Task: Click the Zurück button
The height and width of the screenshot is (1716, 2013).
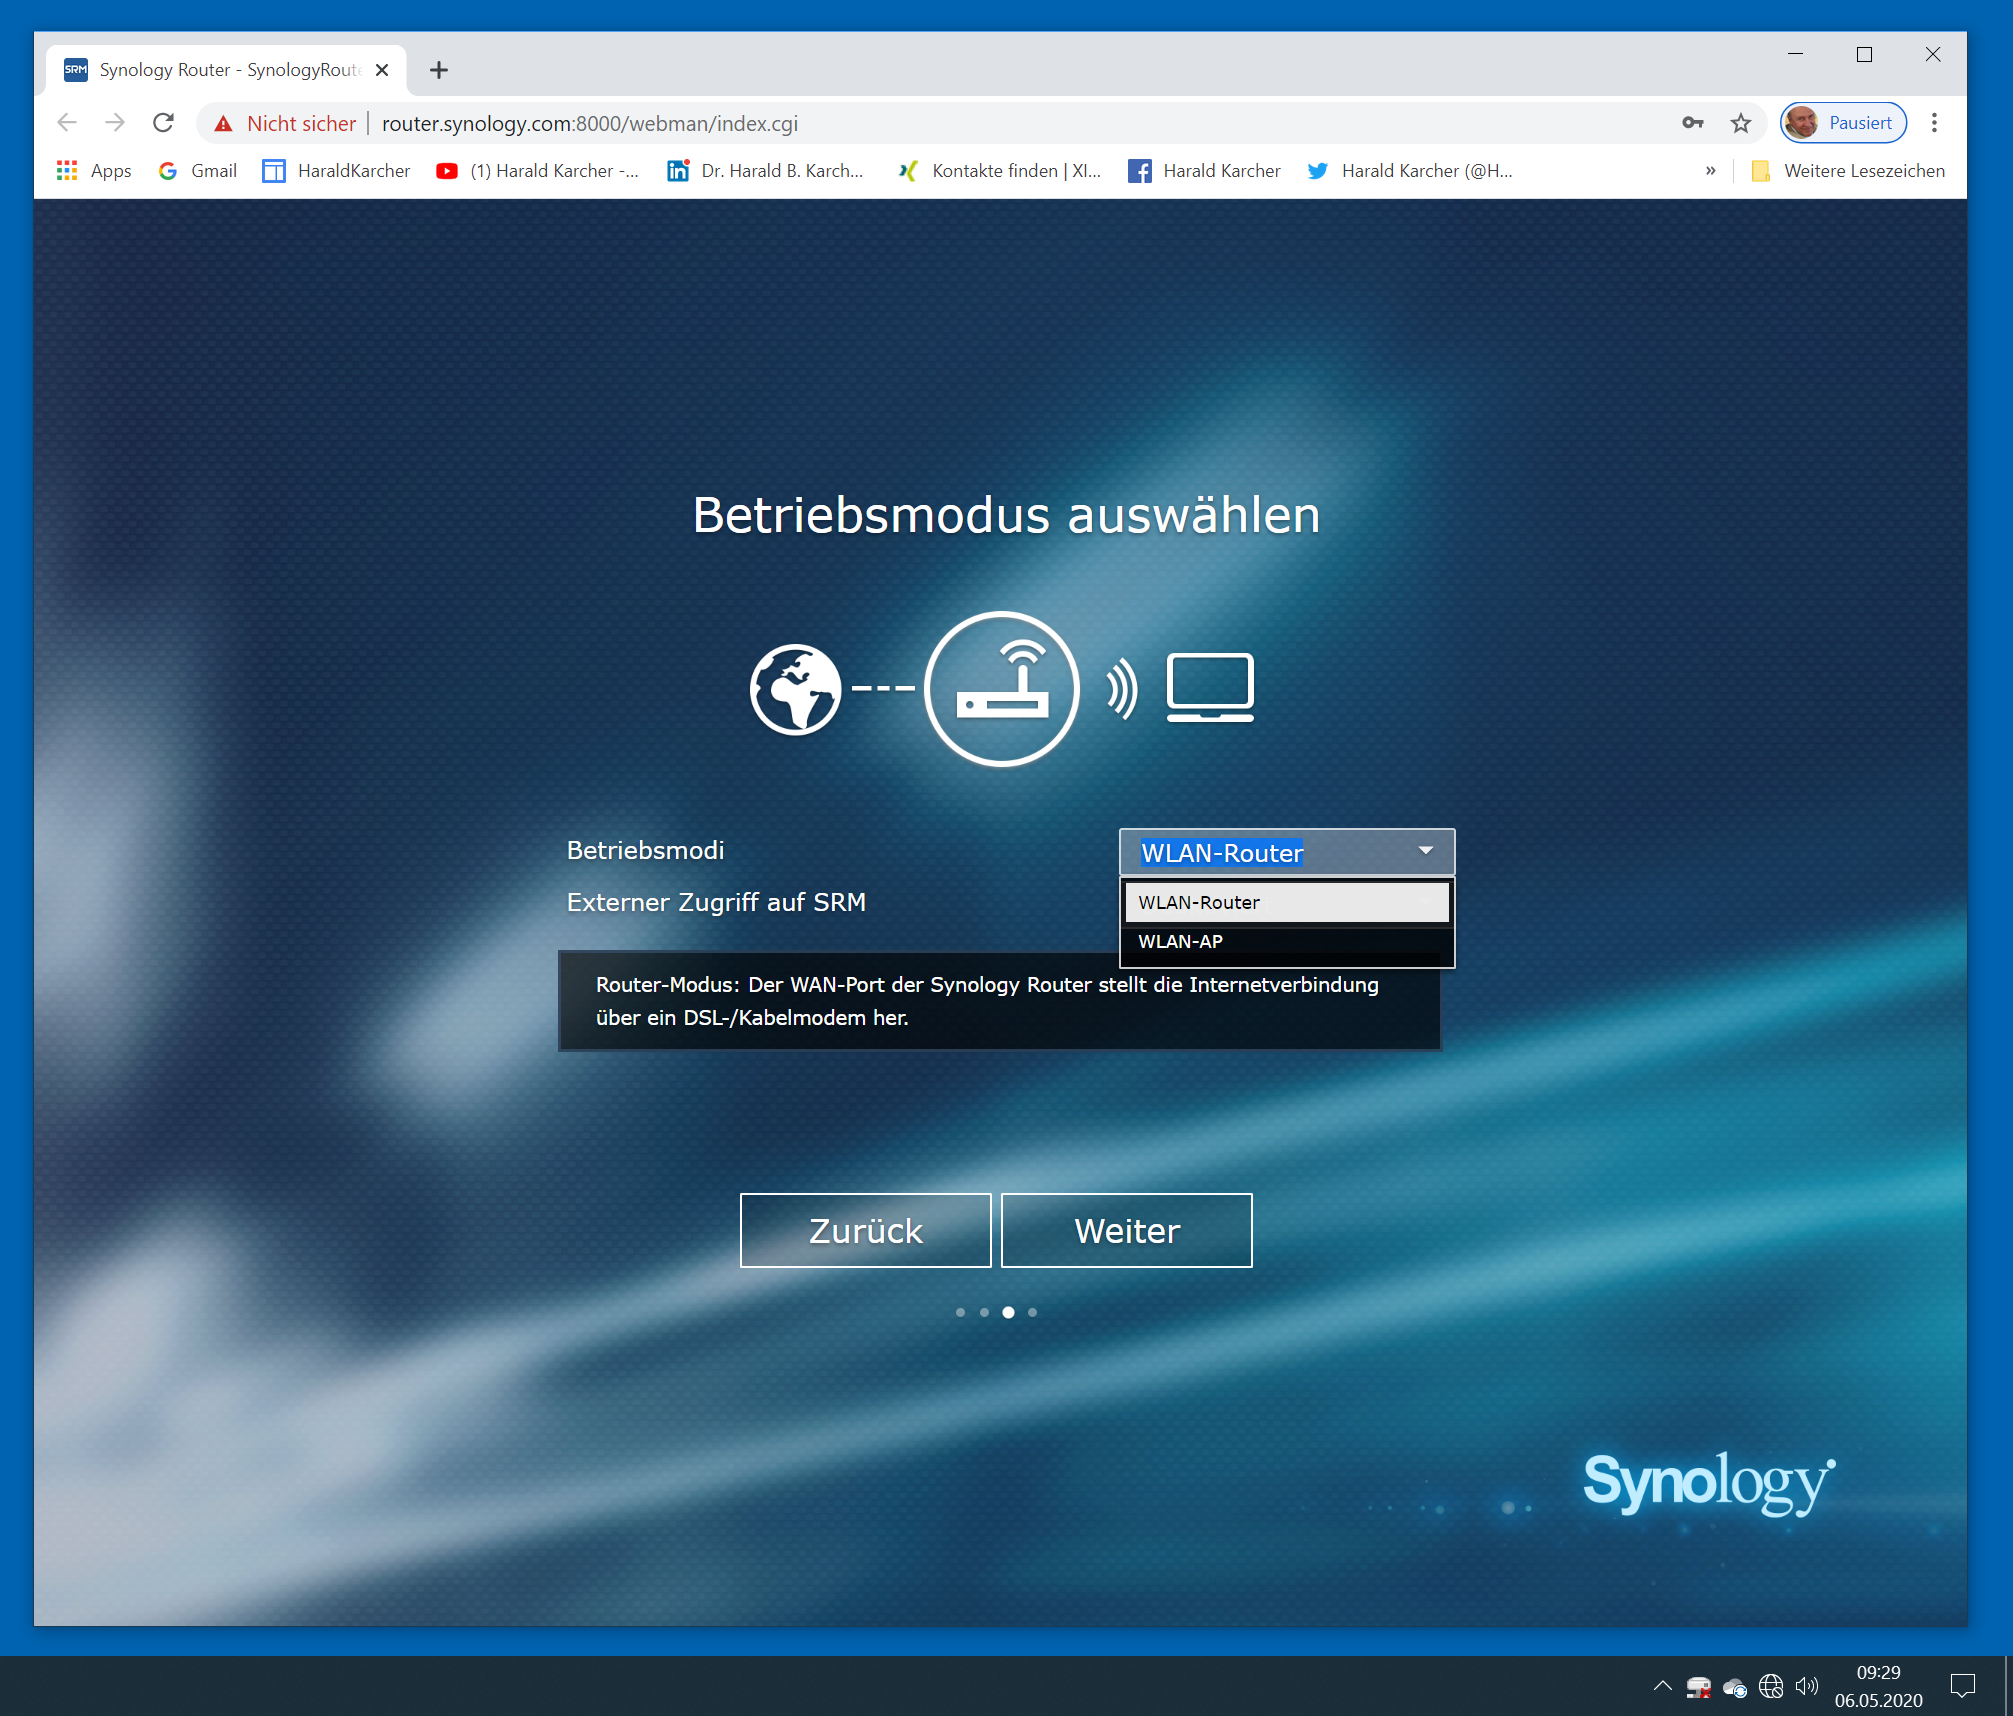Action: [865, 1230]
